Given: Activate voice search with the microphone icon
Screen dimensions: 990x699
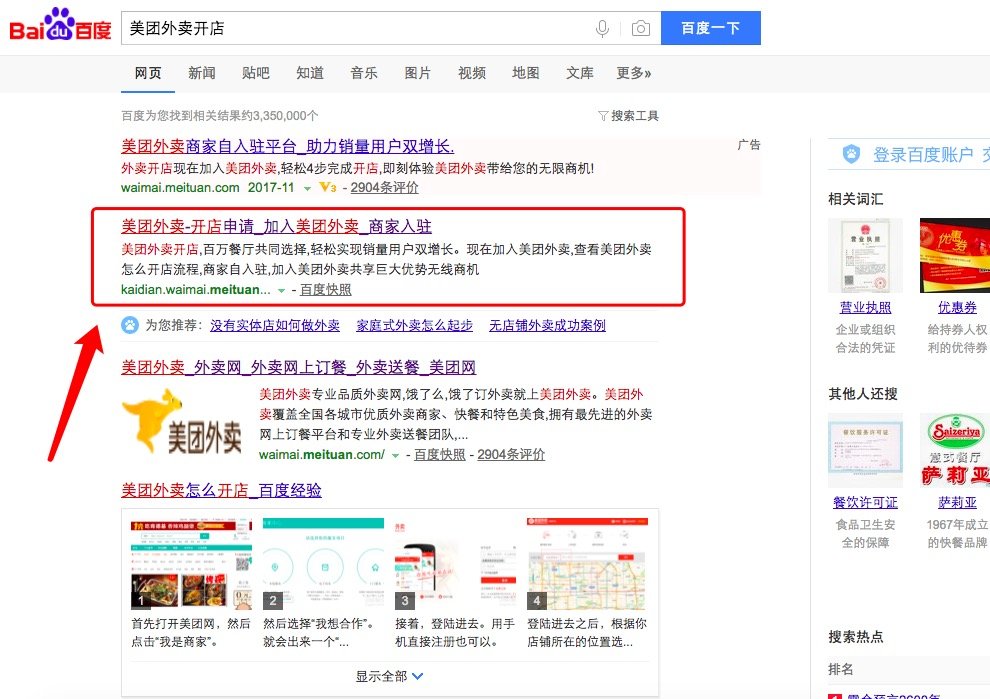Looking at the screenshot, I should 603,29.
